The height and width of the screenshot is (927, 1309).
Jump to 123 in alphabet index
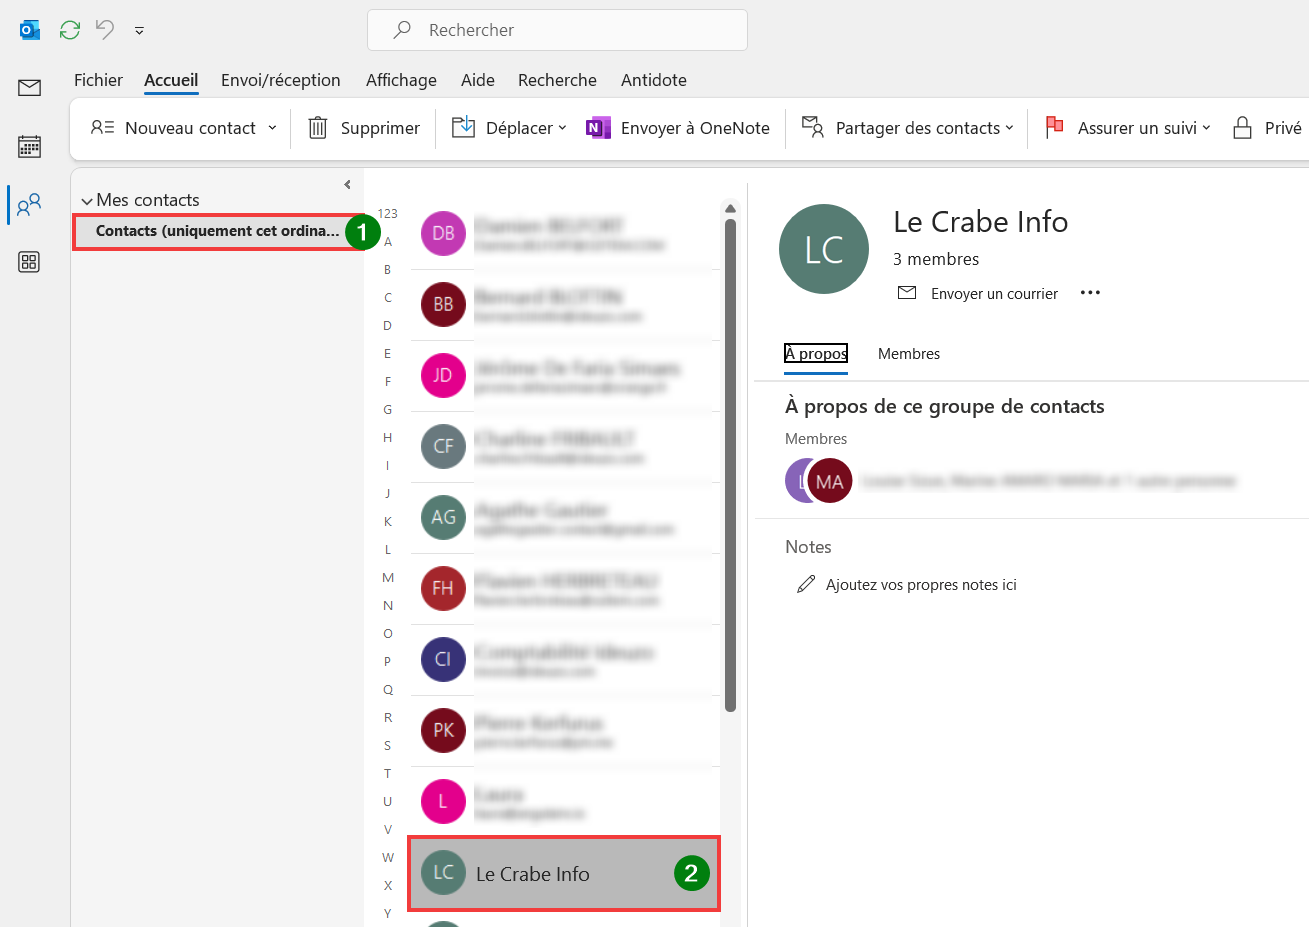(387, 214)
